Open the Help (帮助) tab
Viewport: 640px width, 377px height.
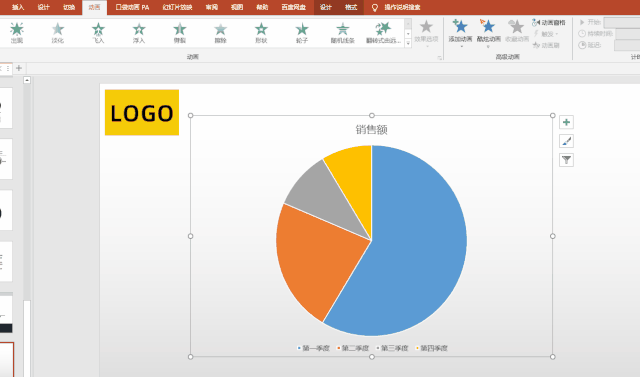point(262,7)
